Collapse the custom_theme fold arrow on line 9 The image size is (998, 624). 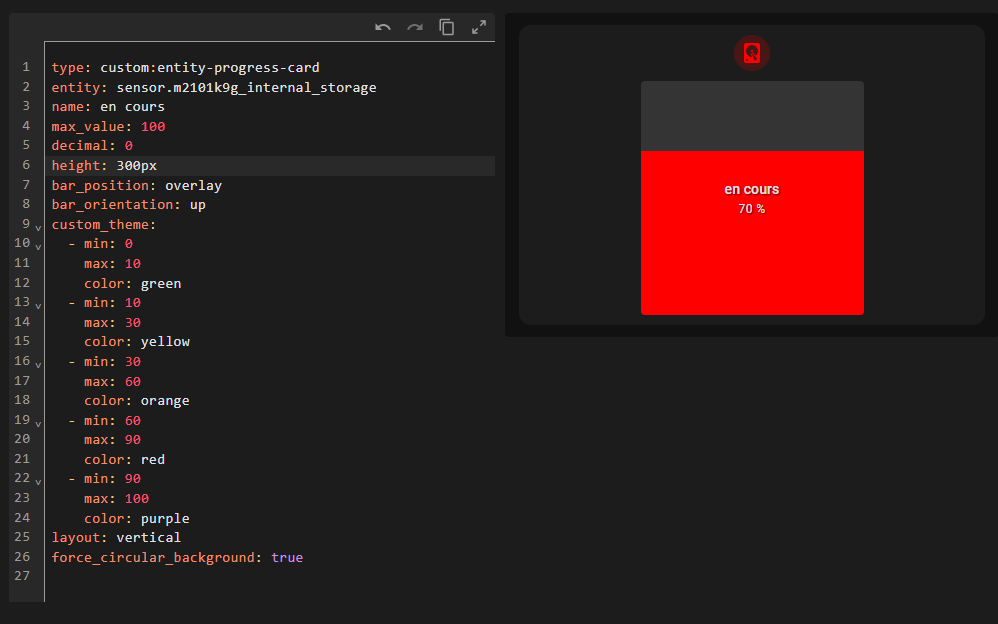(x=38, y=227)
